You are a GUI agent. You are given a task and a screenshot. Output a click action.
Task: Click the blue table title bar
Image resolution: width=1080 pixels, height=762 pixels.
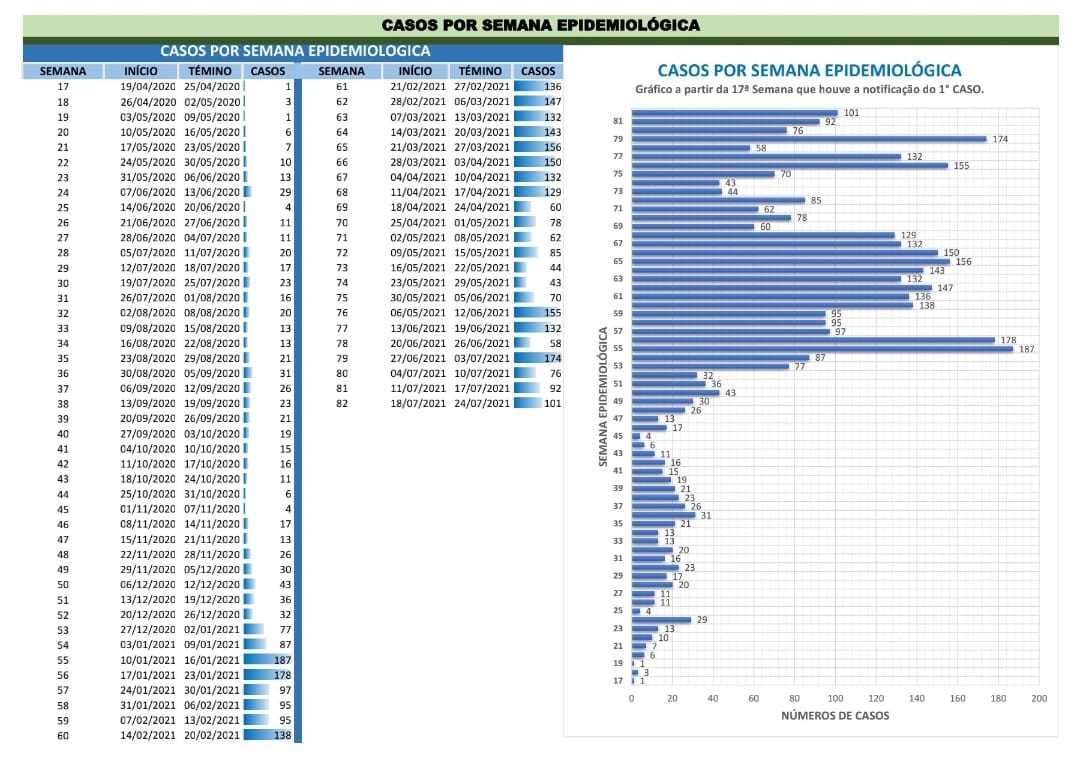(295, 51)
